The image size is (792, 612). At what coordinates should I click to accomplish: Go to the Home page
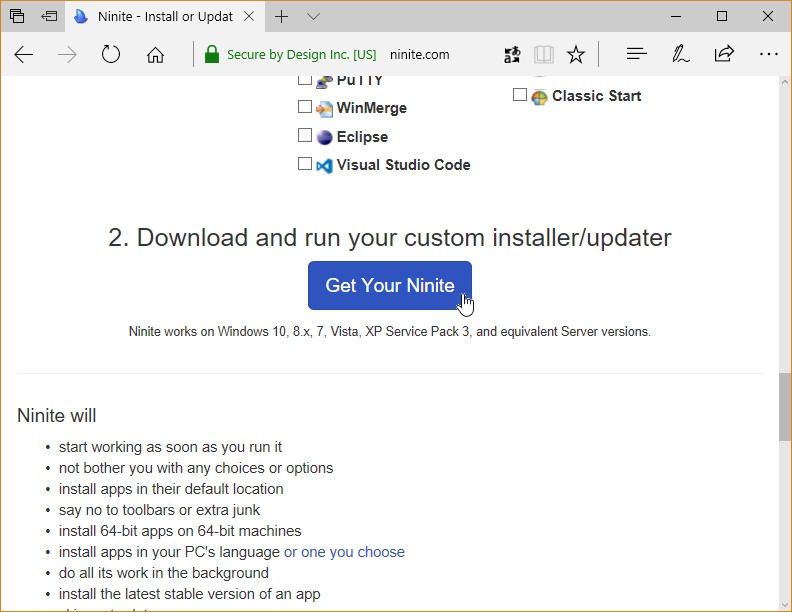[155, 55]
